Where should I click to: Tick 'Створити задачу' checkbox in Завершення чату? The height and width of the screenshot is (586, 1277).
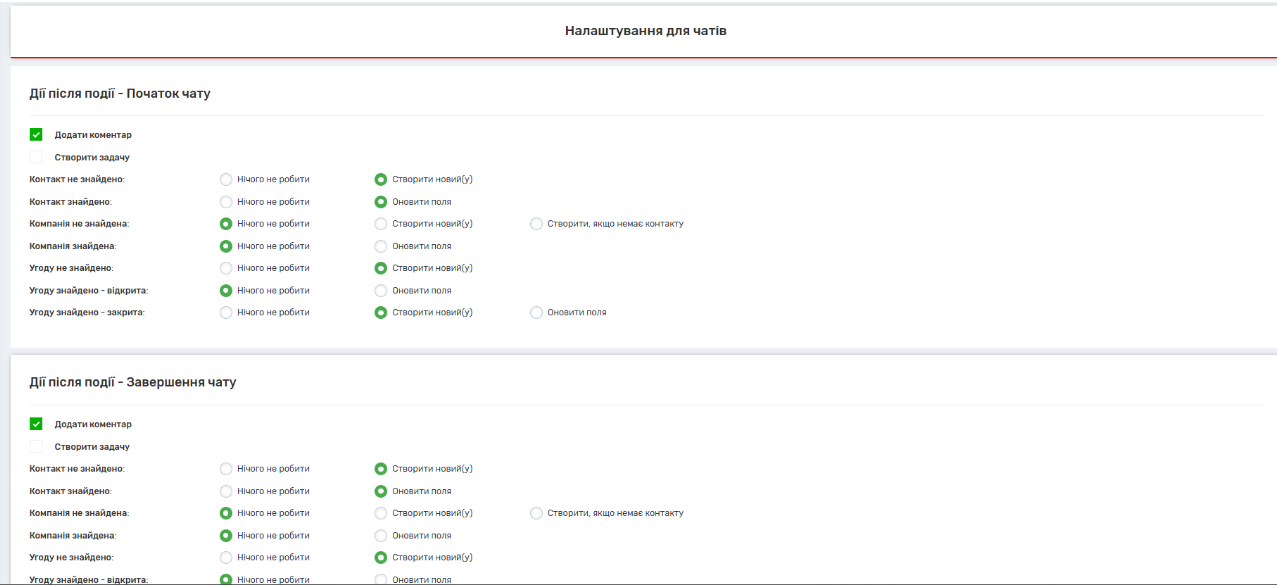36,447
